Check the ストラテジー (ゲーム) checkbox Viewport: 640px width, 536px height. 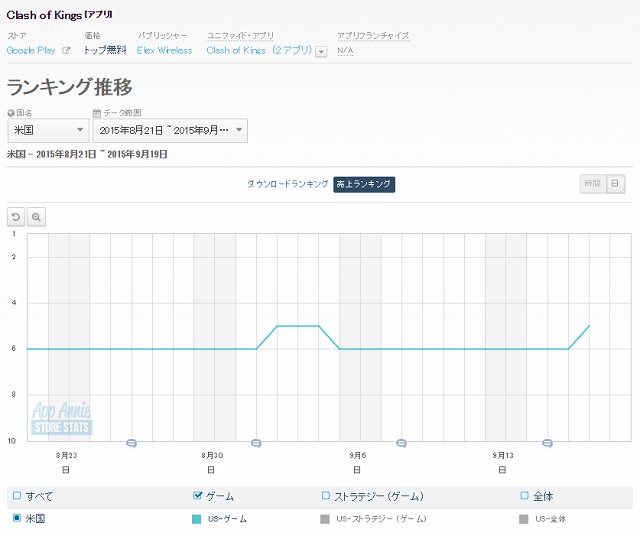coord(325,496)
